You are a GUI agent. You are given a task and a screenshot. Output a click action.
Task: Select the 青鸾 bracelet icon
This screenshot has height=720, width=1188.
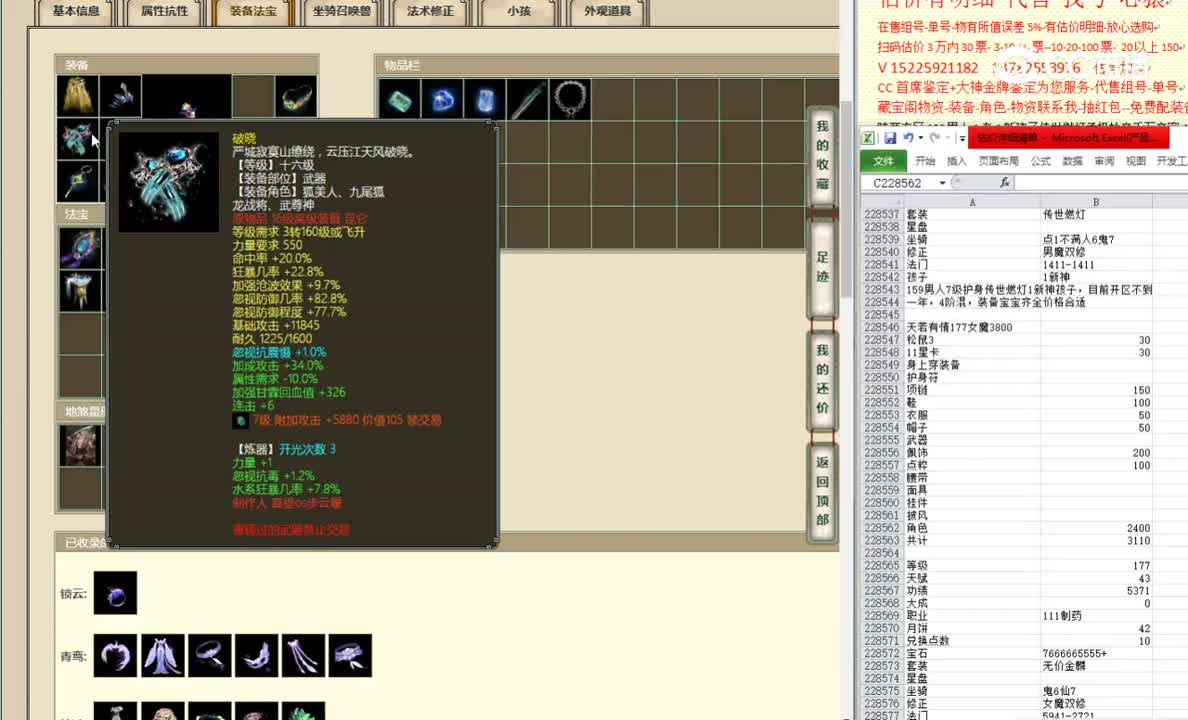pos(210,656)
